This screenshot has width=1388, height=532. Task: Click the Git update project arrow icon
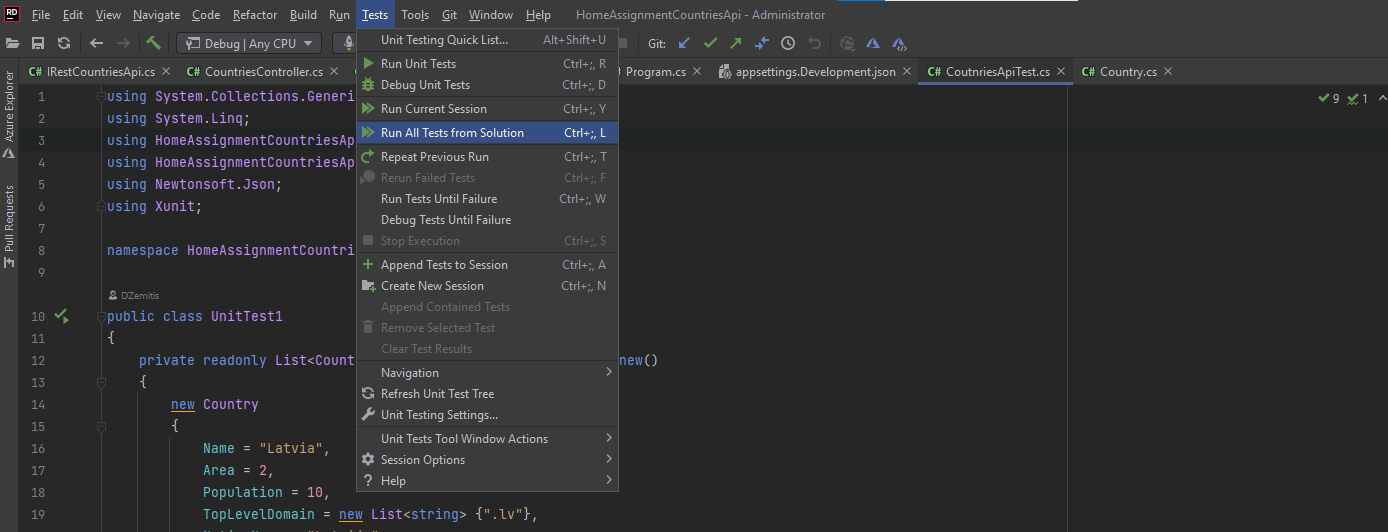[x=684, y=43]
